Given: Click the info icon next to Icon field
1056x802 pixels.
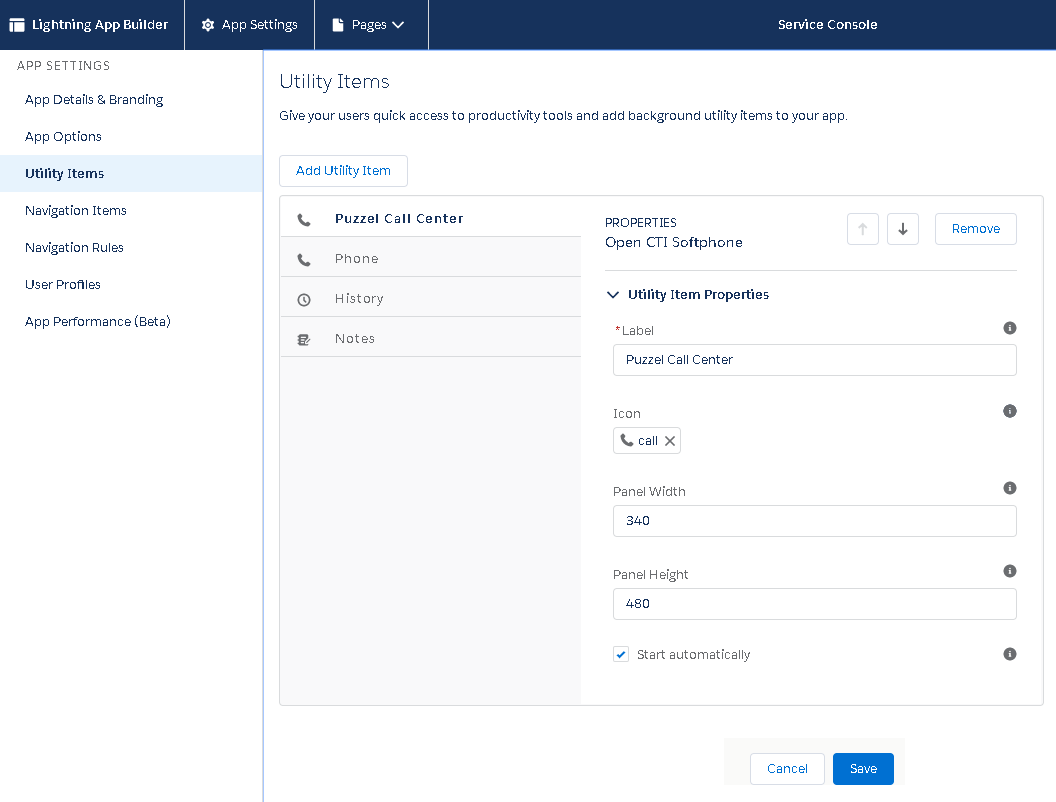Looking at the screenshot, I should tap(1009, 411).
